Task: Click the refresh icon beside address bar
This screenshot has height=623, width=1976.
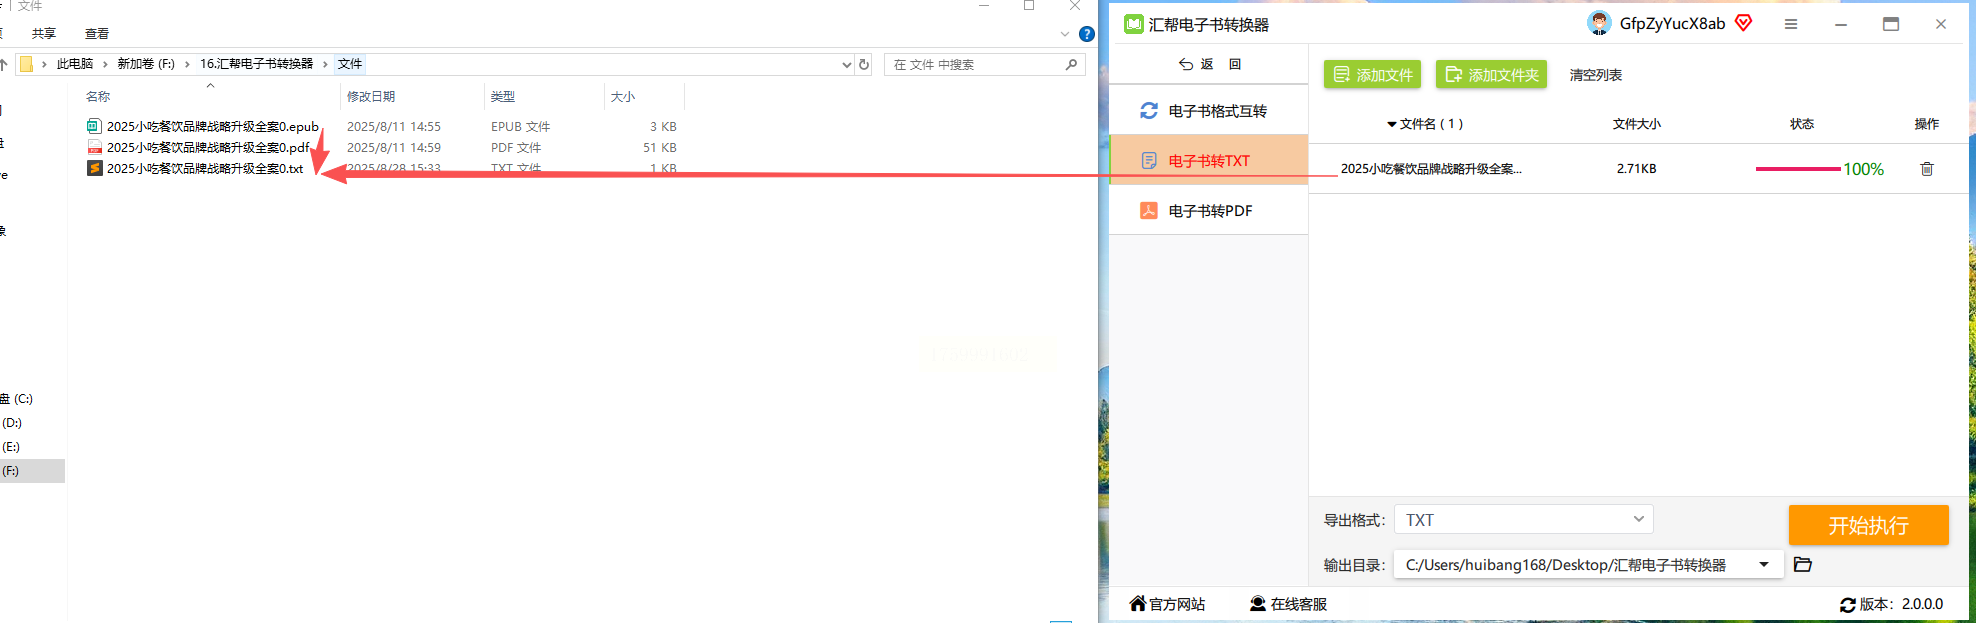Action: [864, 64]
